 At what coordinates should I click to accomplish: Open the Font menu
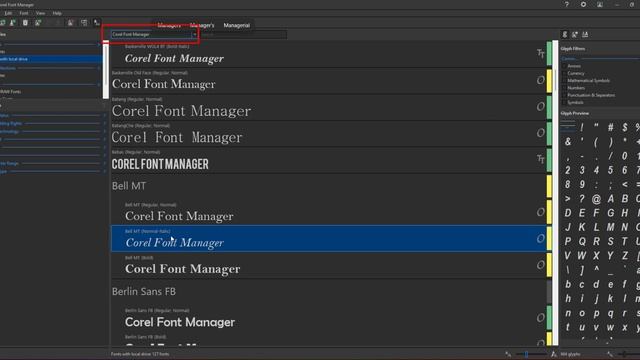[x=24, y=13]
